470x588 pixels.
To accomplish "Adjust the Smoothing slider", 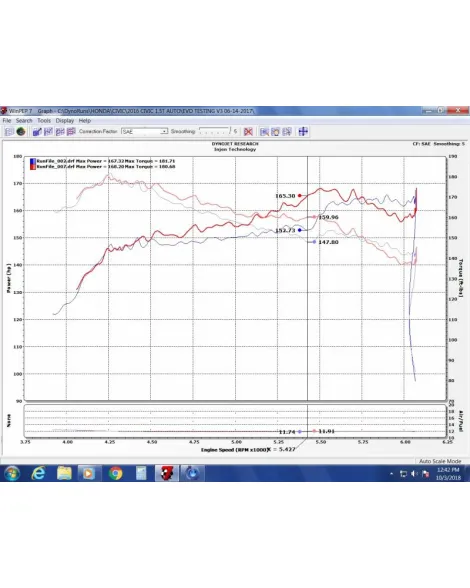I will click(x=214, y=131).
